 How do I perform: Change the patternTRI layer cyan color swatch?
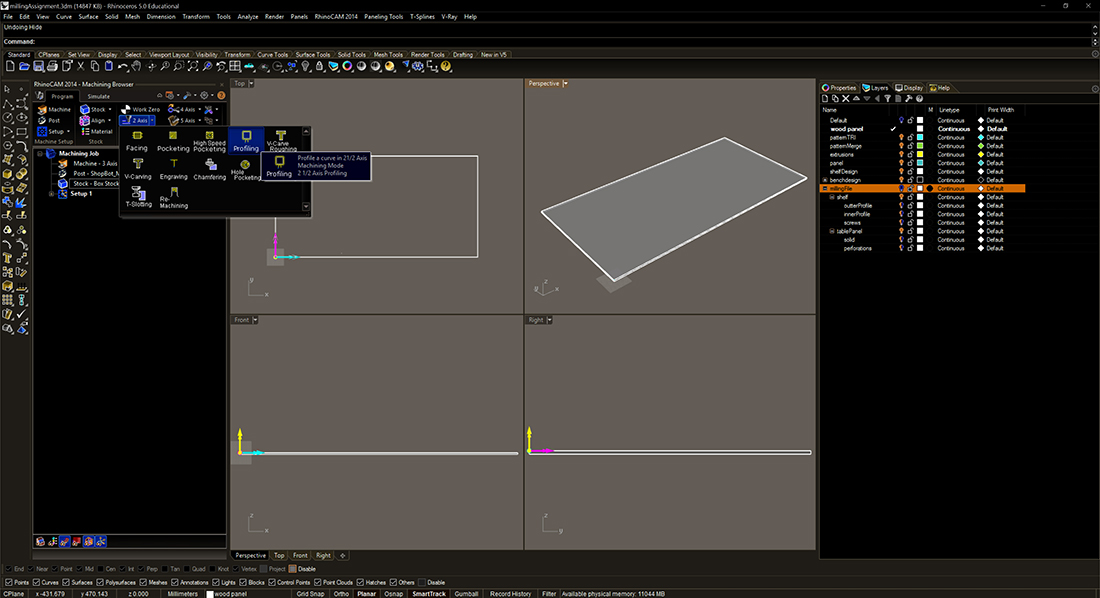coord(920,138)
